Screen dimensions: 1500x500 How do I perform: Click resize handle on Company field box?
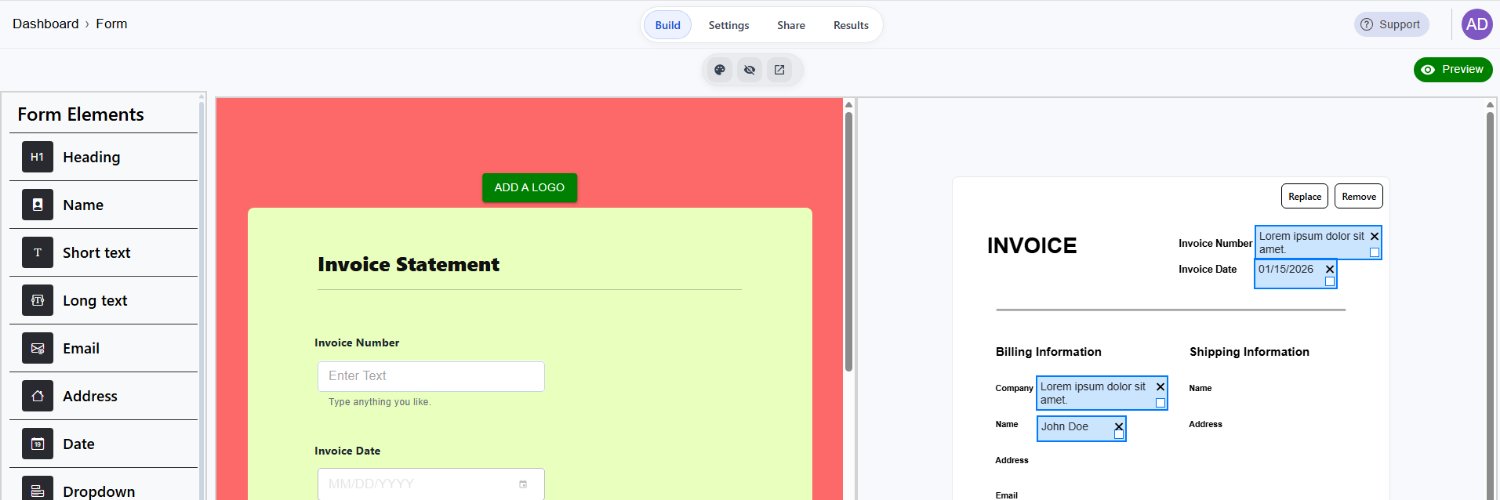1160,403
